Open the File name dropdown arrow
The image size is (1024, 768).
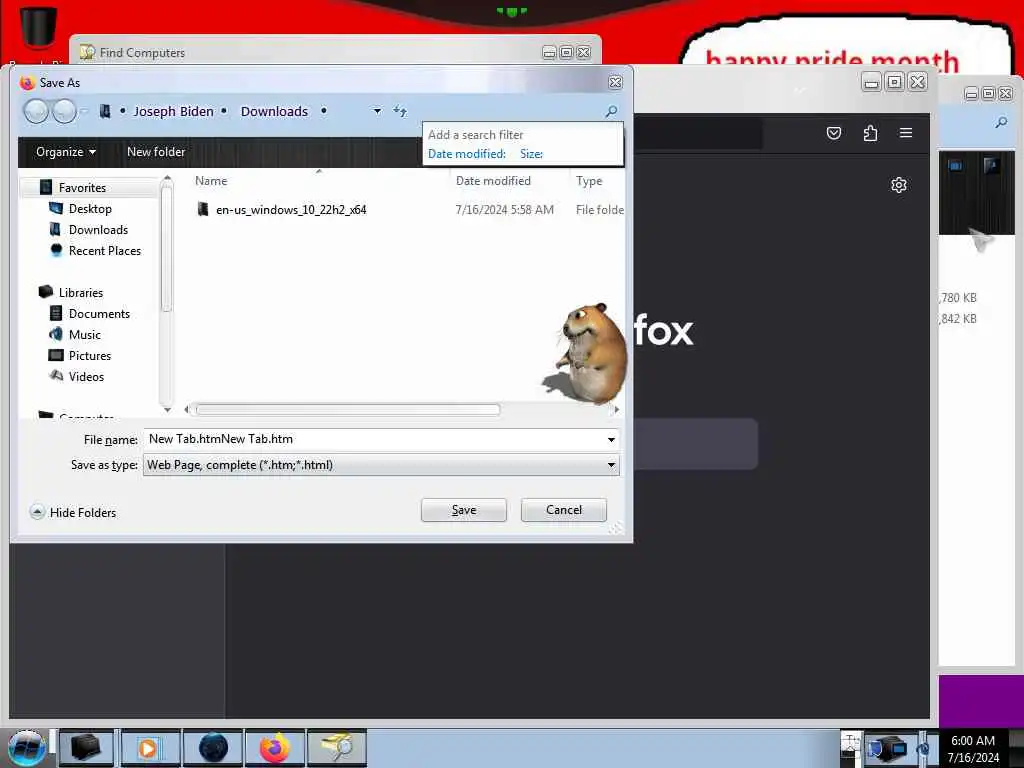(611, 440)
